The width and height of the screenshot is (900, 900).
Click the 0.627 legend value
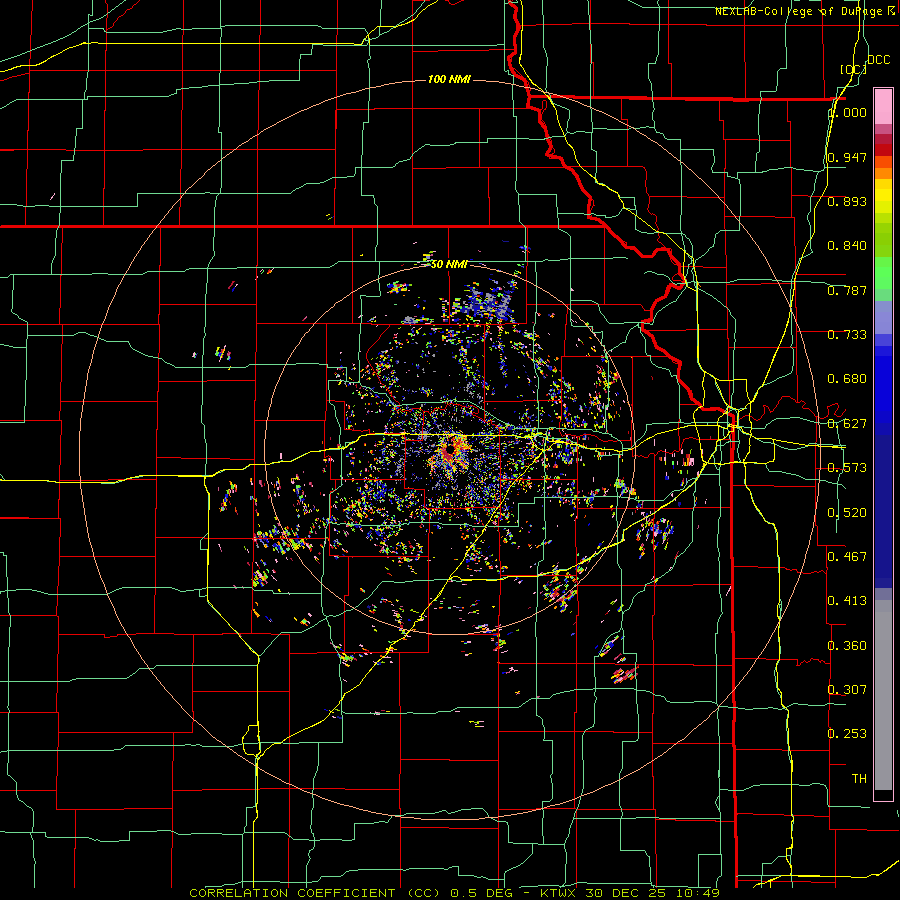click(x=847, y=424)
